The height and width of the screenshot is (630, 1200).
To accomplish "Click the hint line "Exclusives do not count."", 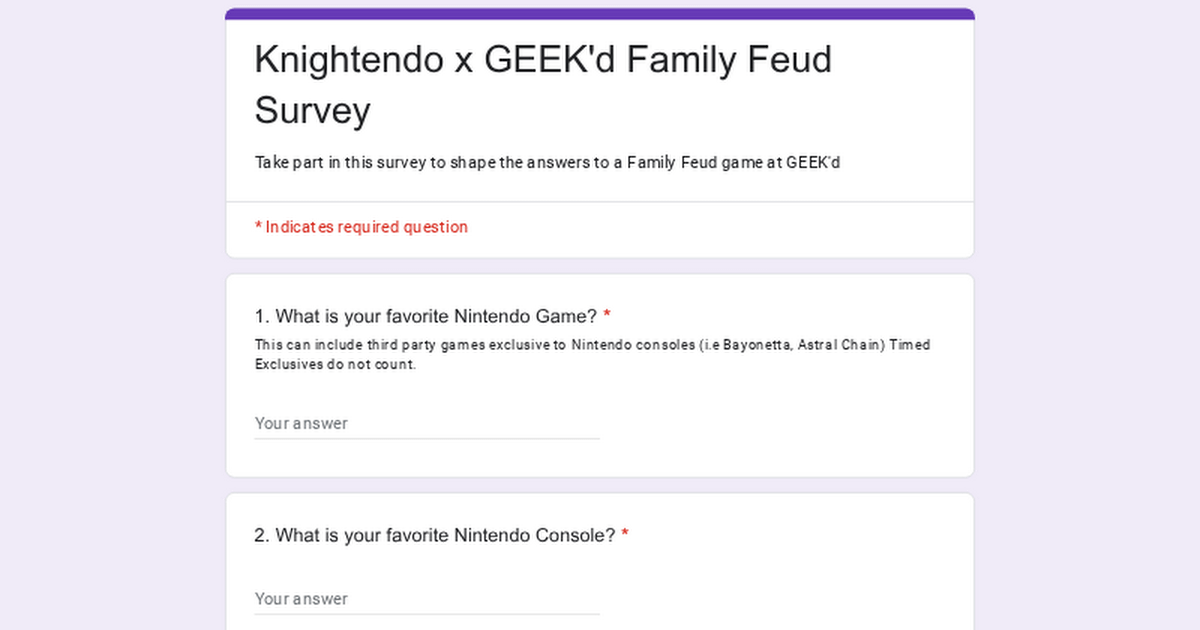I will pos(335,364).
